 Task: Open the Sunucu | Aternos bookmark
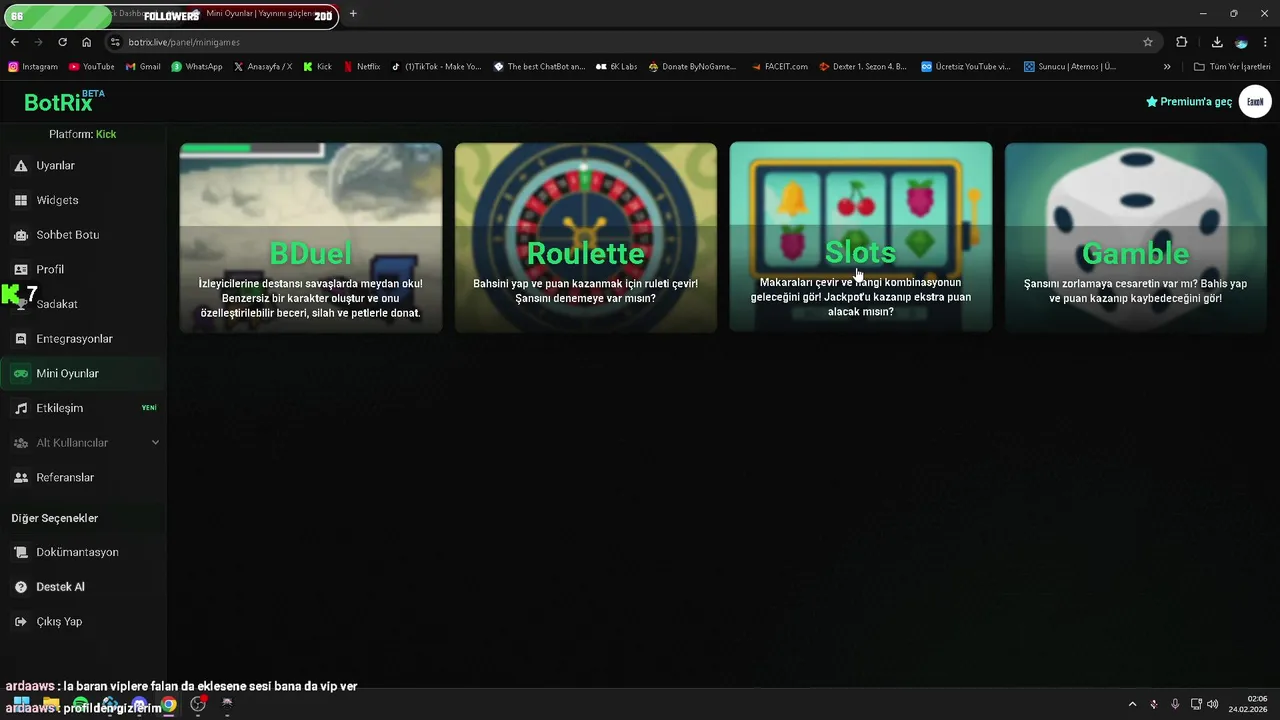[1070, 67]
